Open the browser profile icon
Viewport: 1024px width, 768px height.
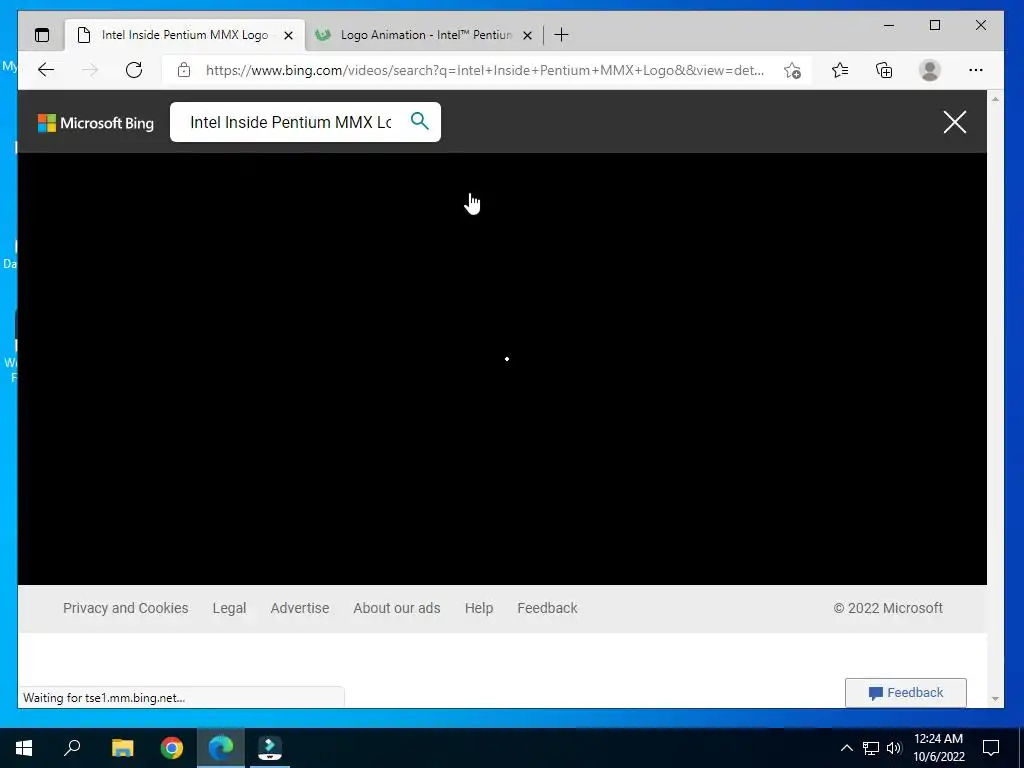tap(929, 70)
